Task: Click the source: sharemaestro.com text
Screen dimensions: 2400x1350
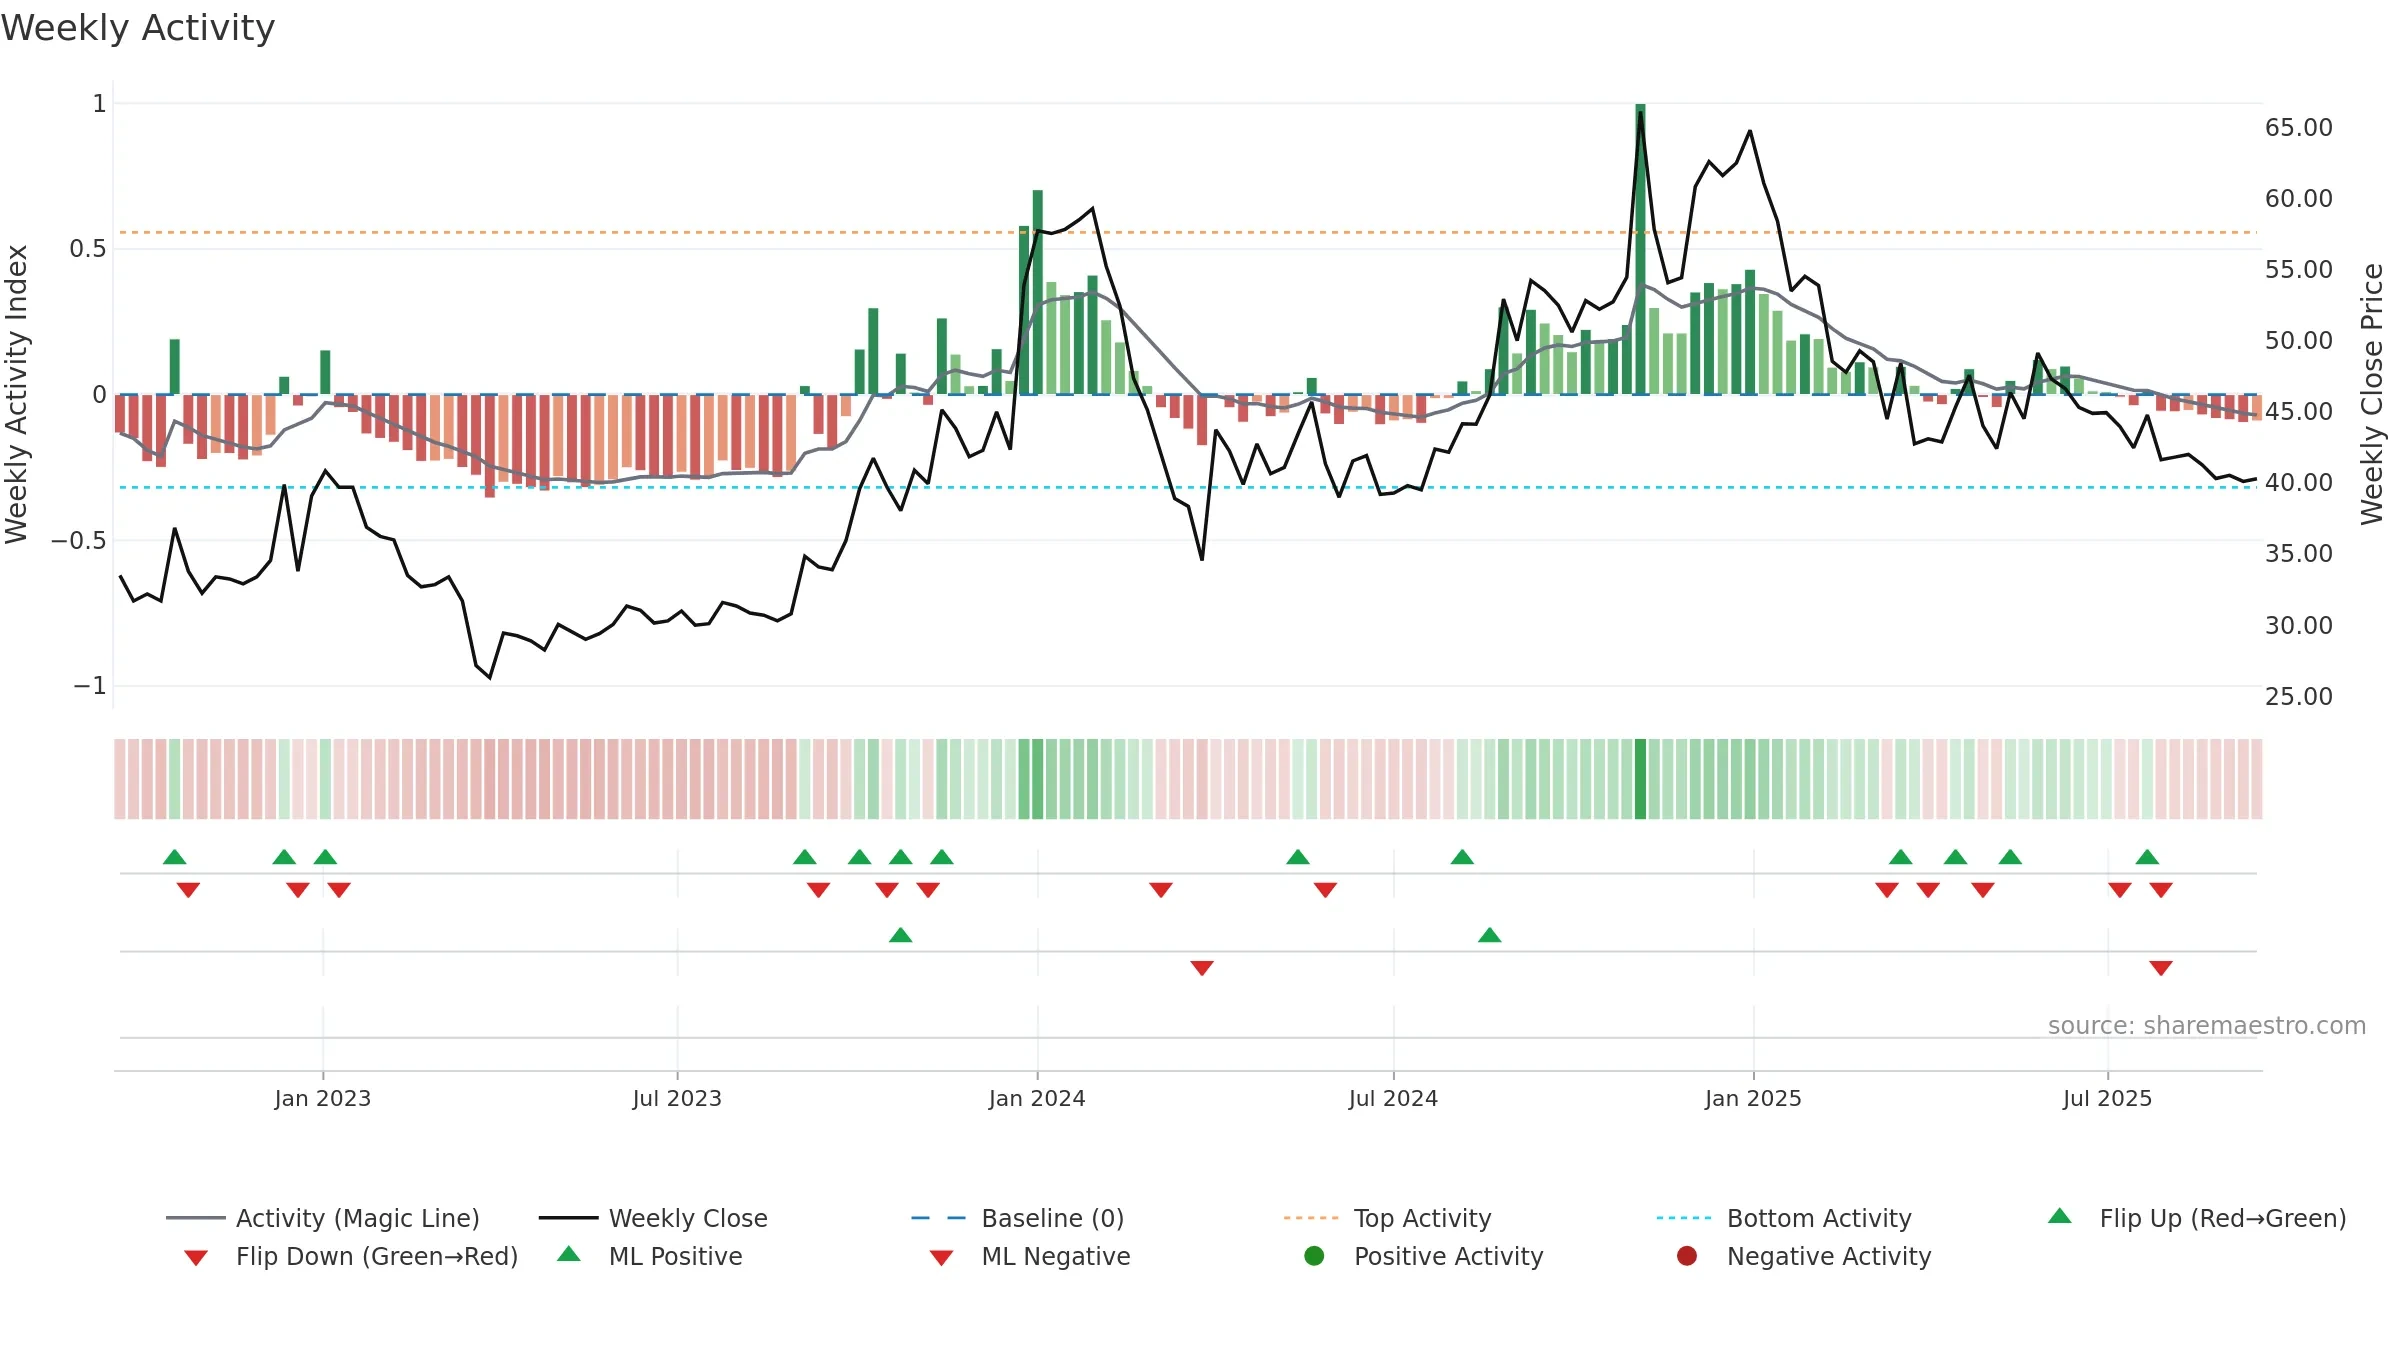Action: pos(2207,1026)
